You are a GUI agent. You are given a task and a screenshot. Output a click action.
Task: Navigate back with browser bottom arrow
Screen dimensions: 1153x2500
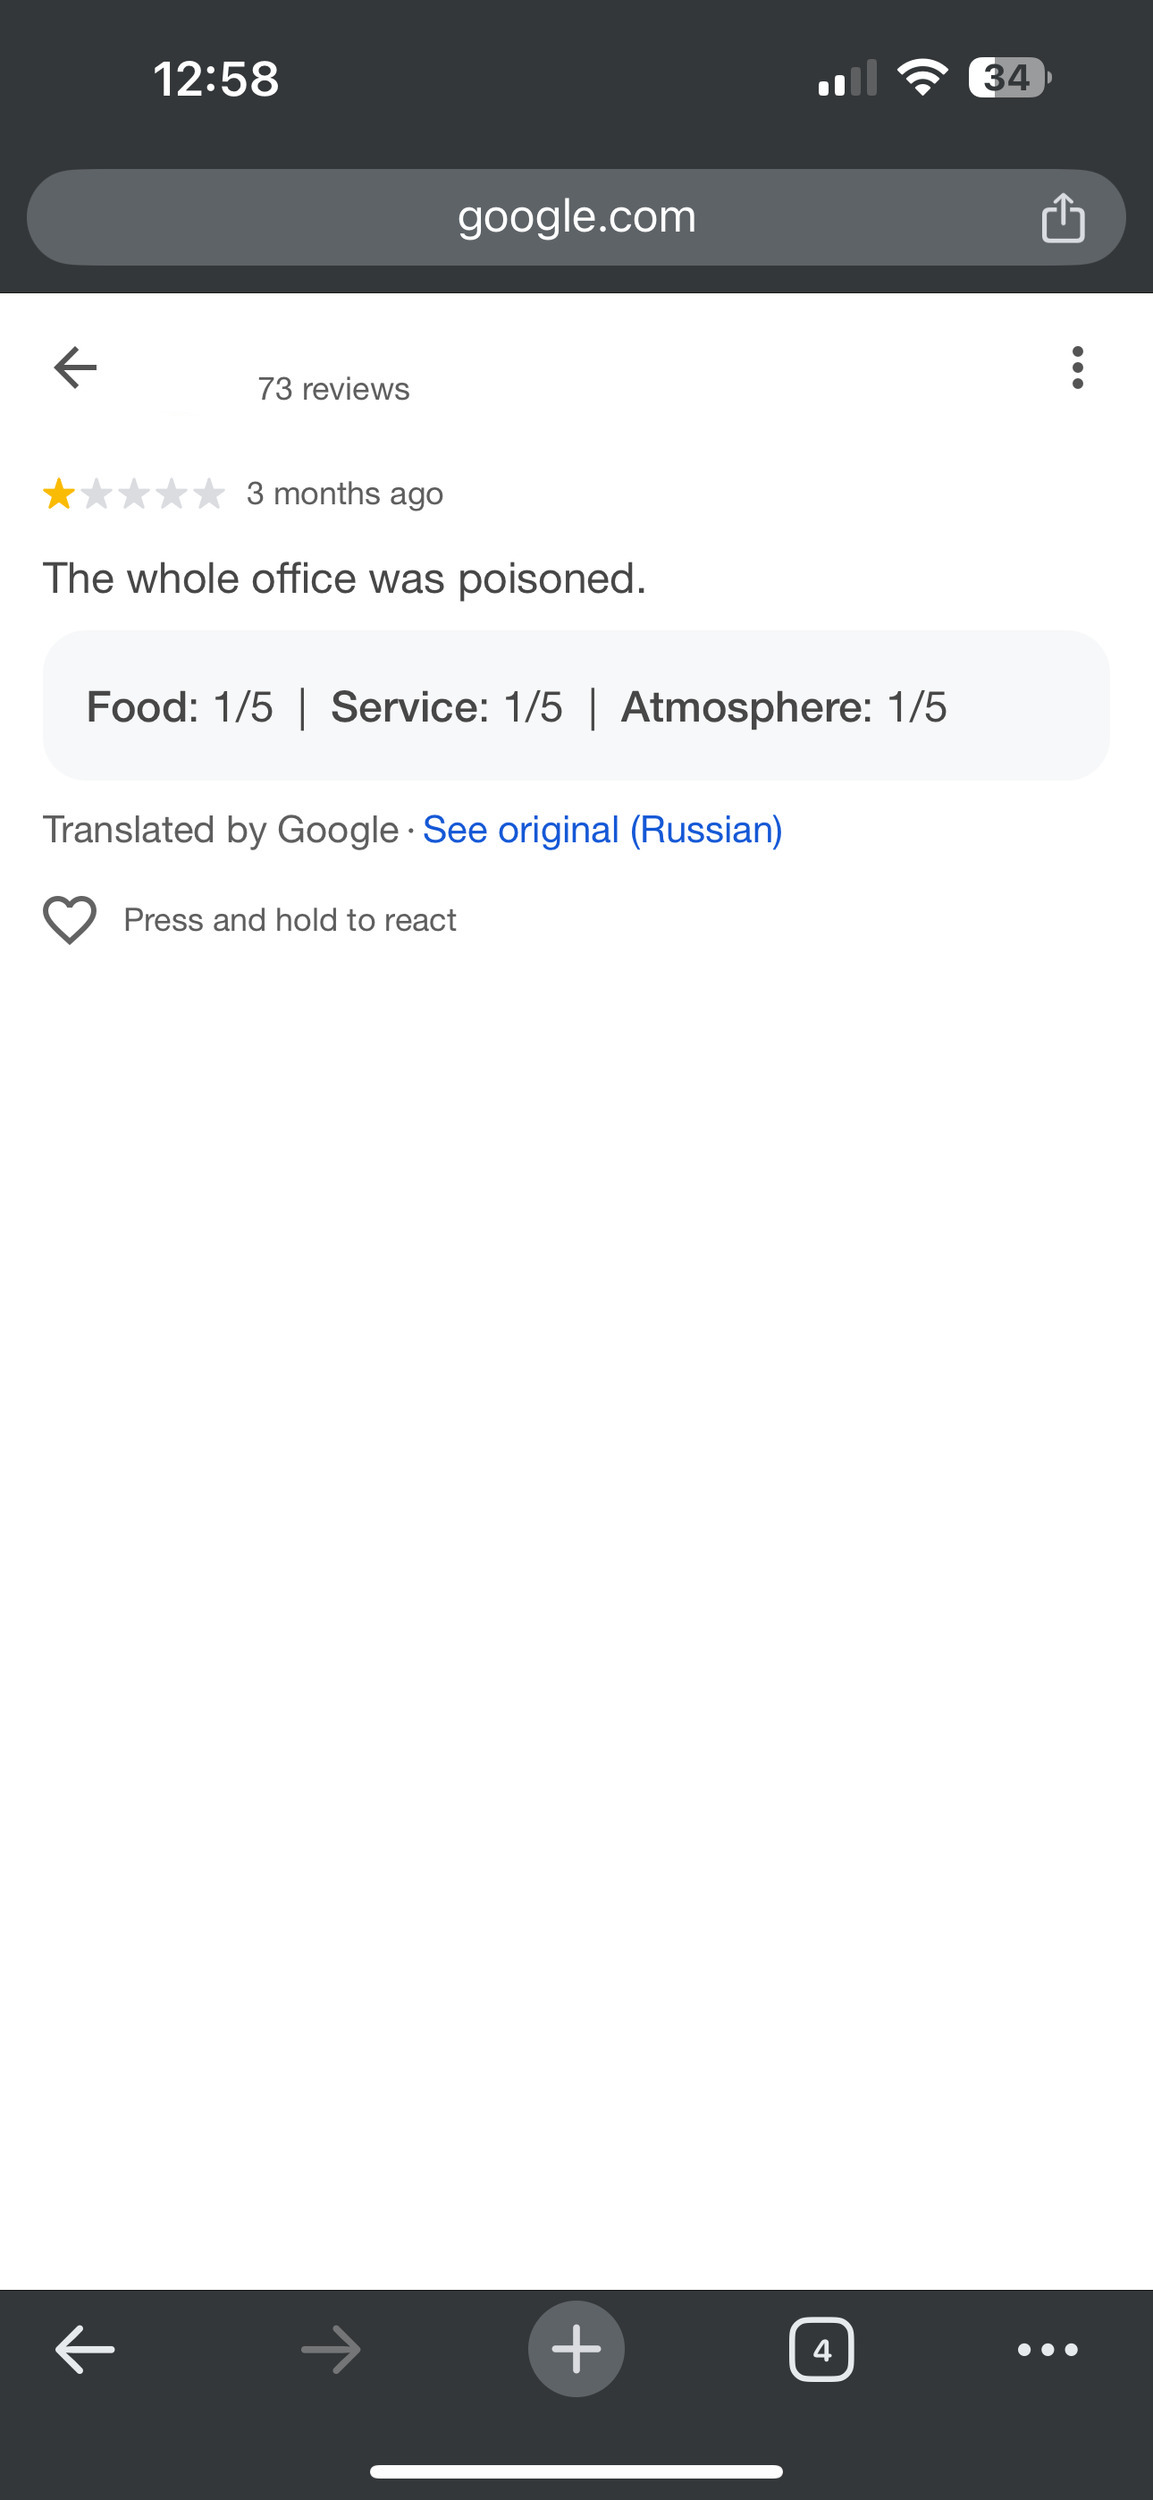(85, 2349)
